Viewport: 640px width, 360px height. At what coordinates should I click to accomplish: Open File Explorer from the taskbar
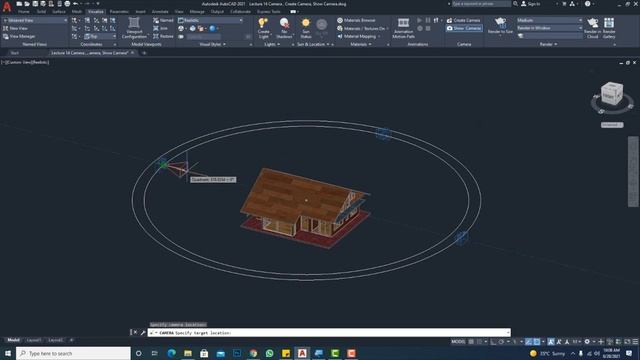[x=188, y=353]
